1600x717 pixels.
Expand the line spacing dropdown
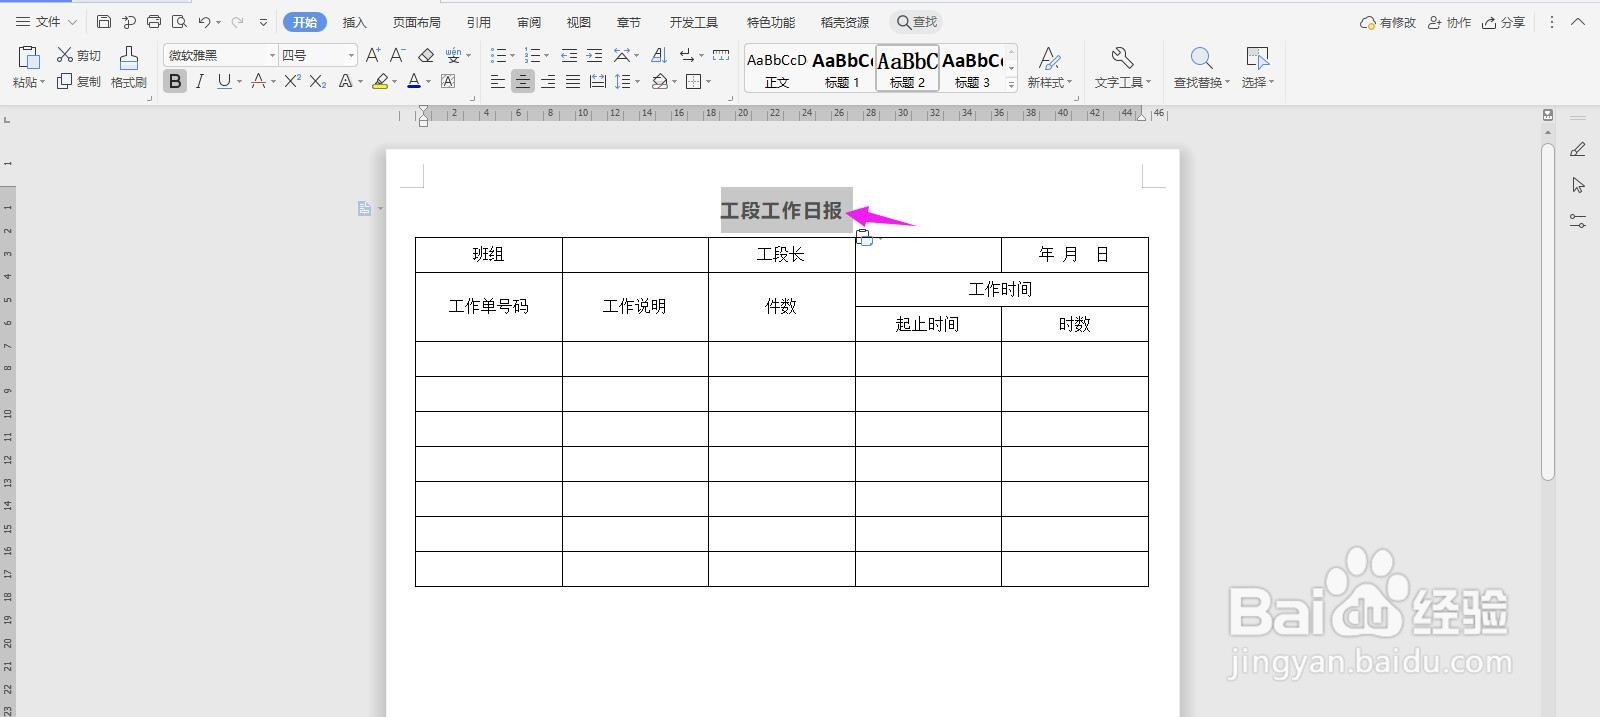637,82
